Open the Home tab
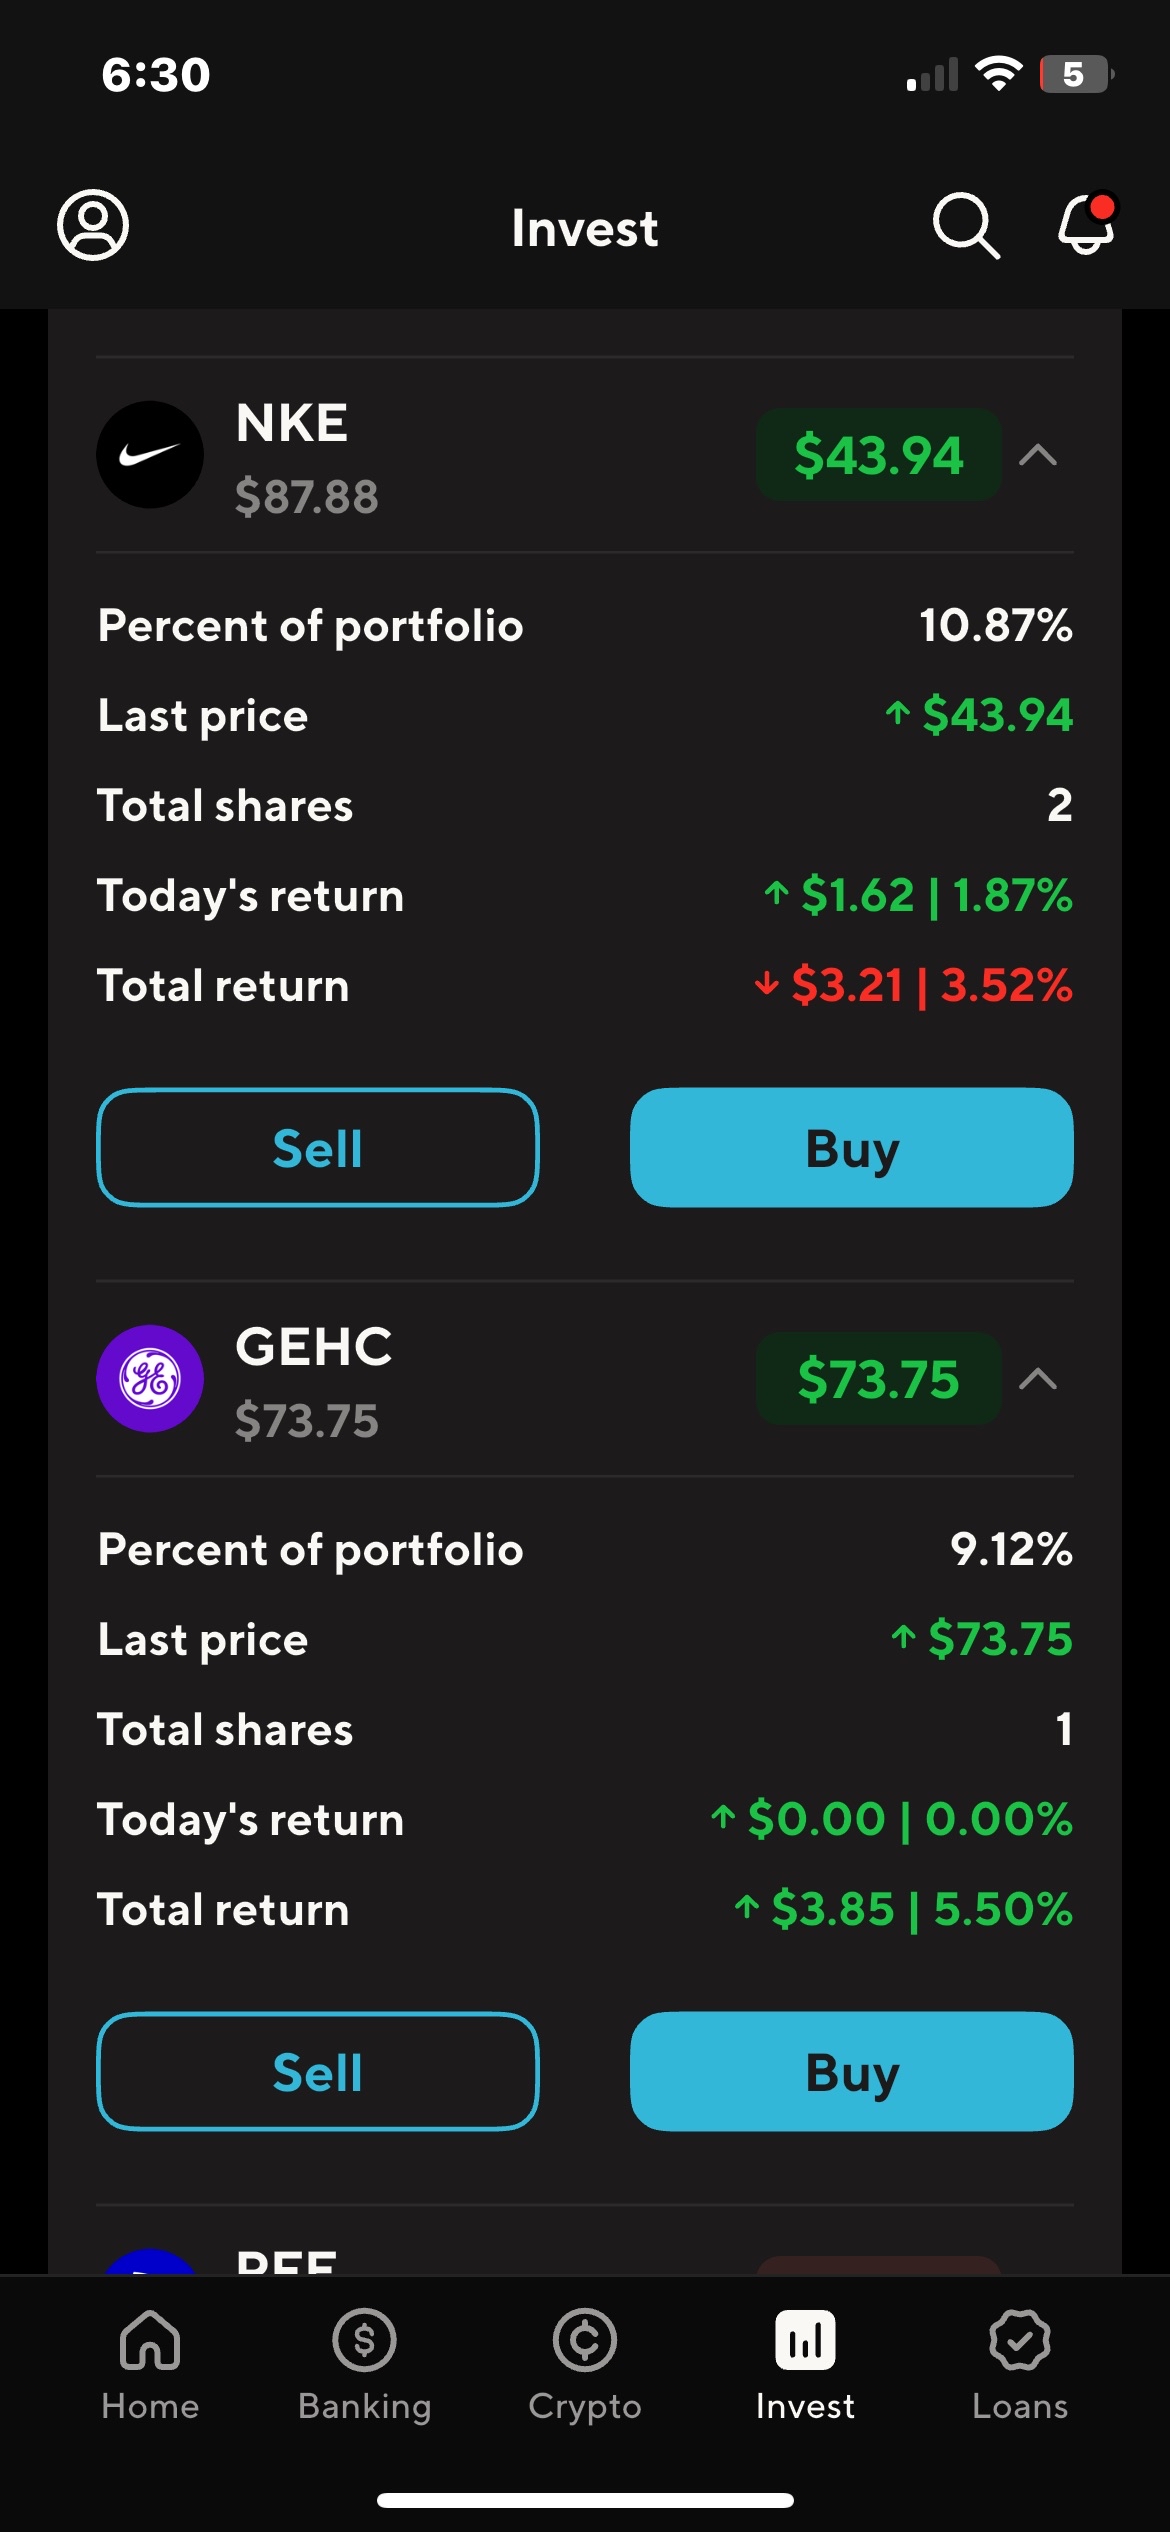1170x2532 pixels. pyautogui.click(x=150, y=2364)
